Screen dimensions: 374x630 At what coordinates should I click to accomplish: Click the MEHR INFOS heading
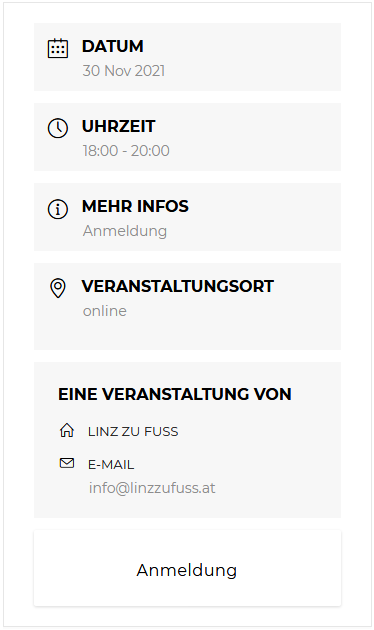click(x=135, y=206)
